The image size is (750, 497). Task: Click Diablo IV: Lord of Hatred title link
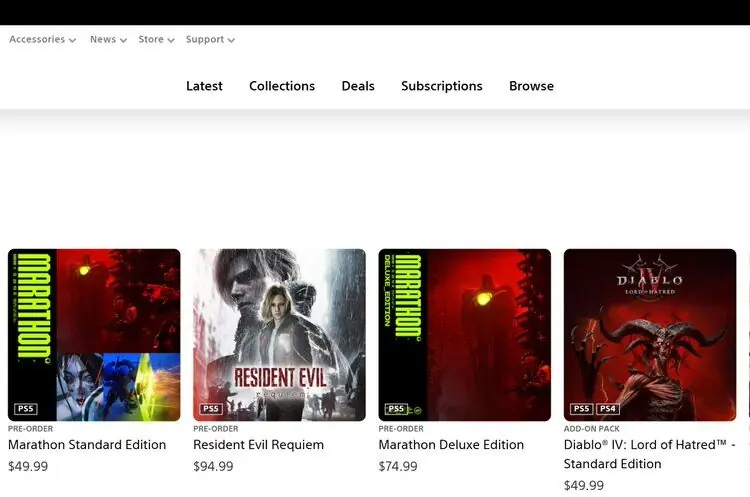tap(650, 454)
